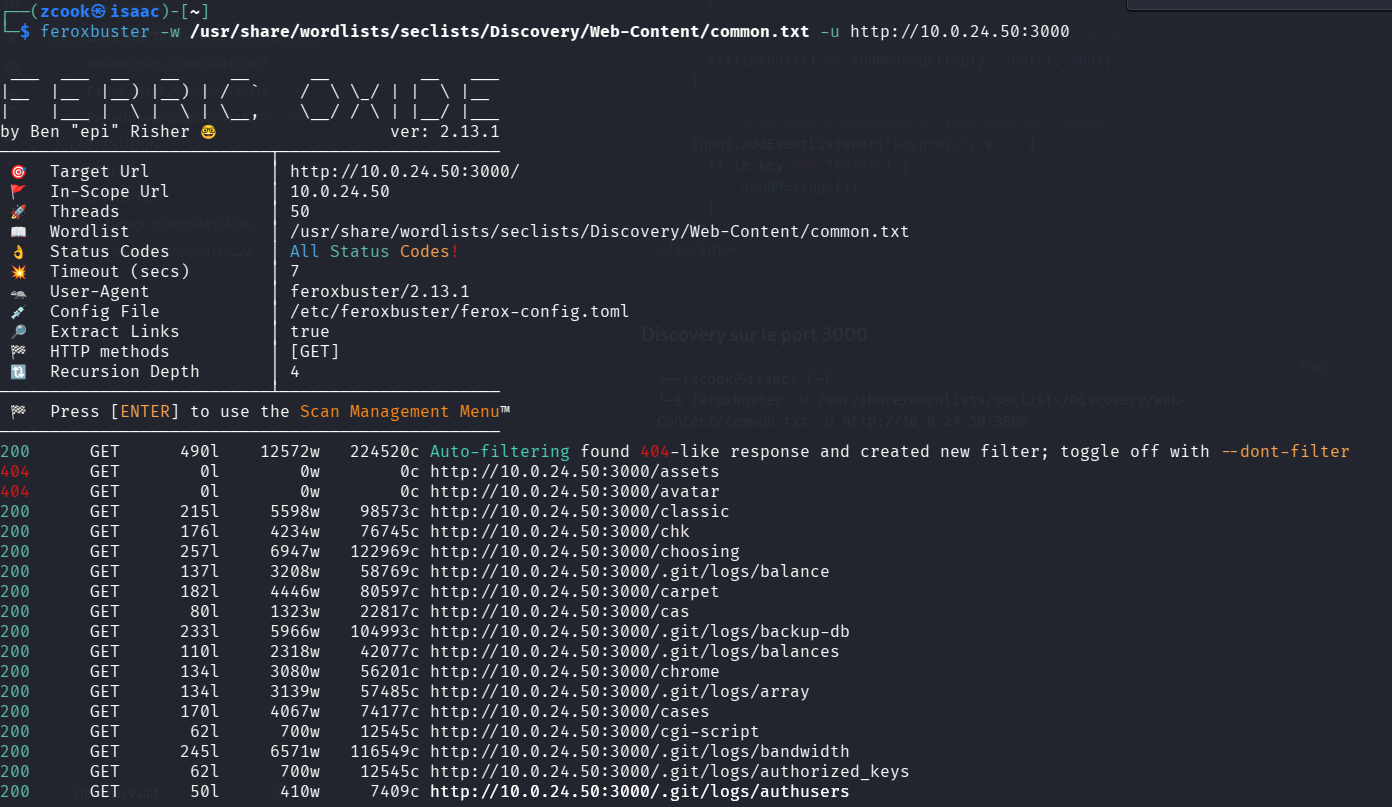Click the 'ver: 2.13.1' version text
This screenshot has width=1392, height=807.
point(445,132)
